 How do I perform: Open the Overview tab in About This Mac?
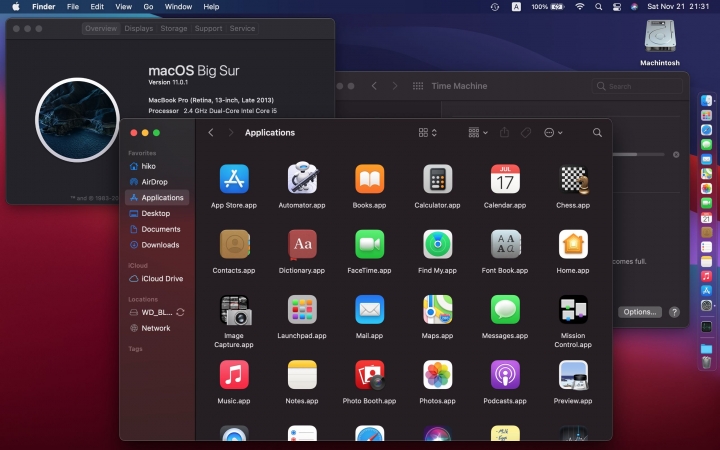point(101,28)
